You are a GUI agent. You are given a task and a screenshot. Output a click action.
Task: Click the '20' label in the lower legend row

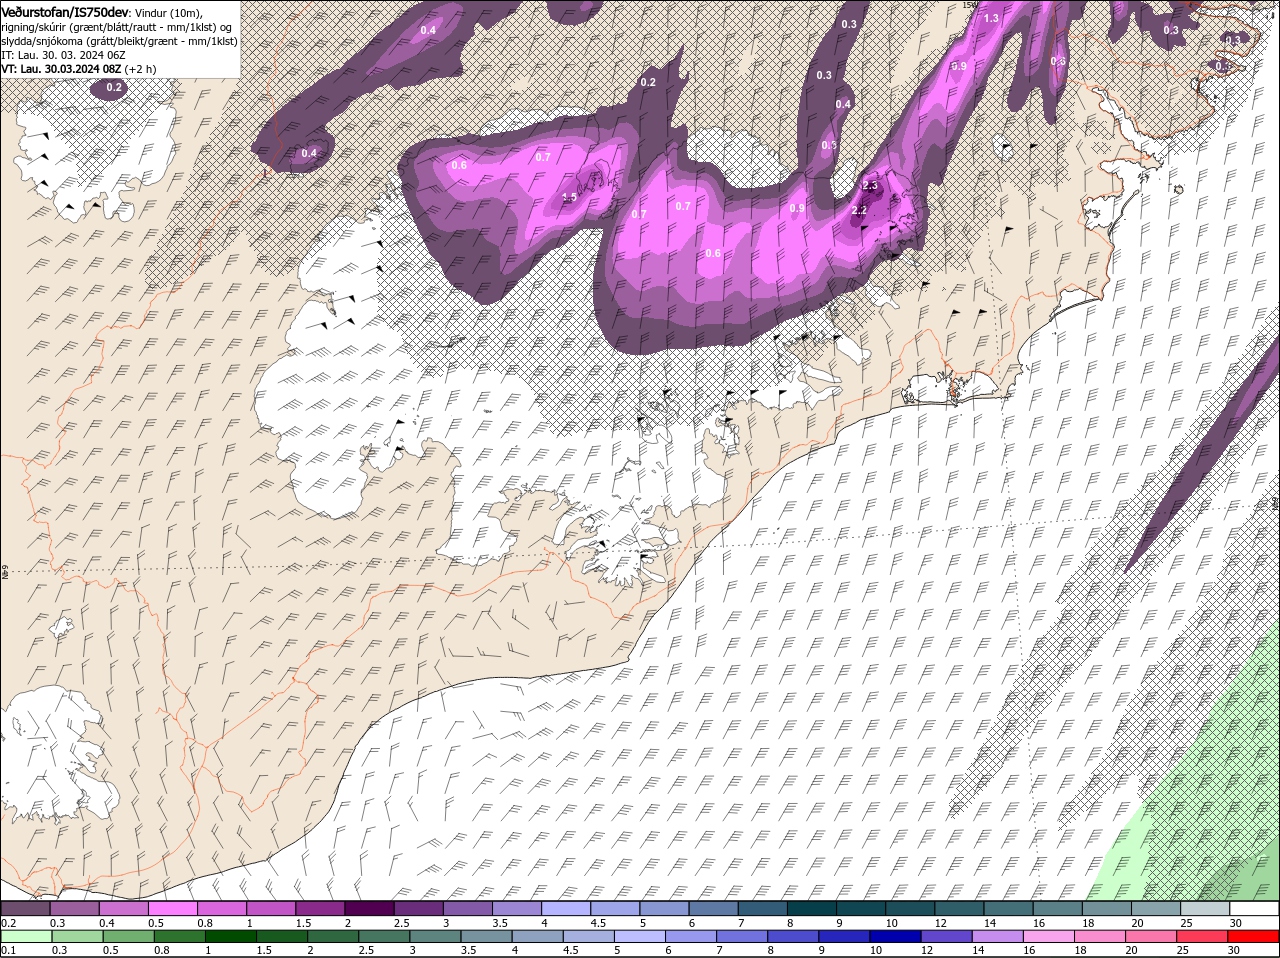click(x=1133, y=950)
